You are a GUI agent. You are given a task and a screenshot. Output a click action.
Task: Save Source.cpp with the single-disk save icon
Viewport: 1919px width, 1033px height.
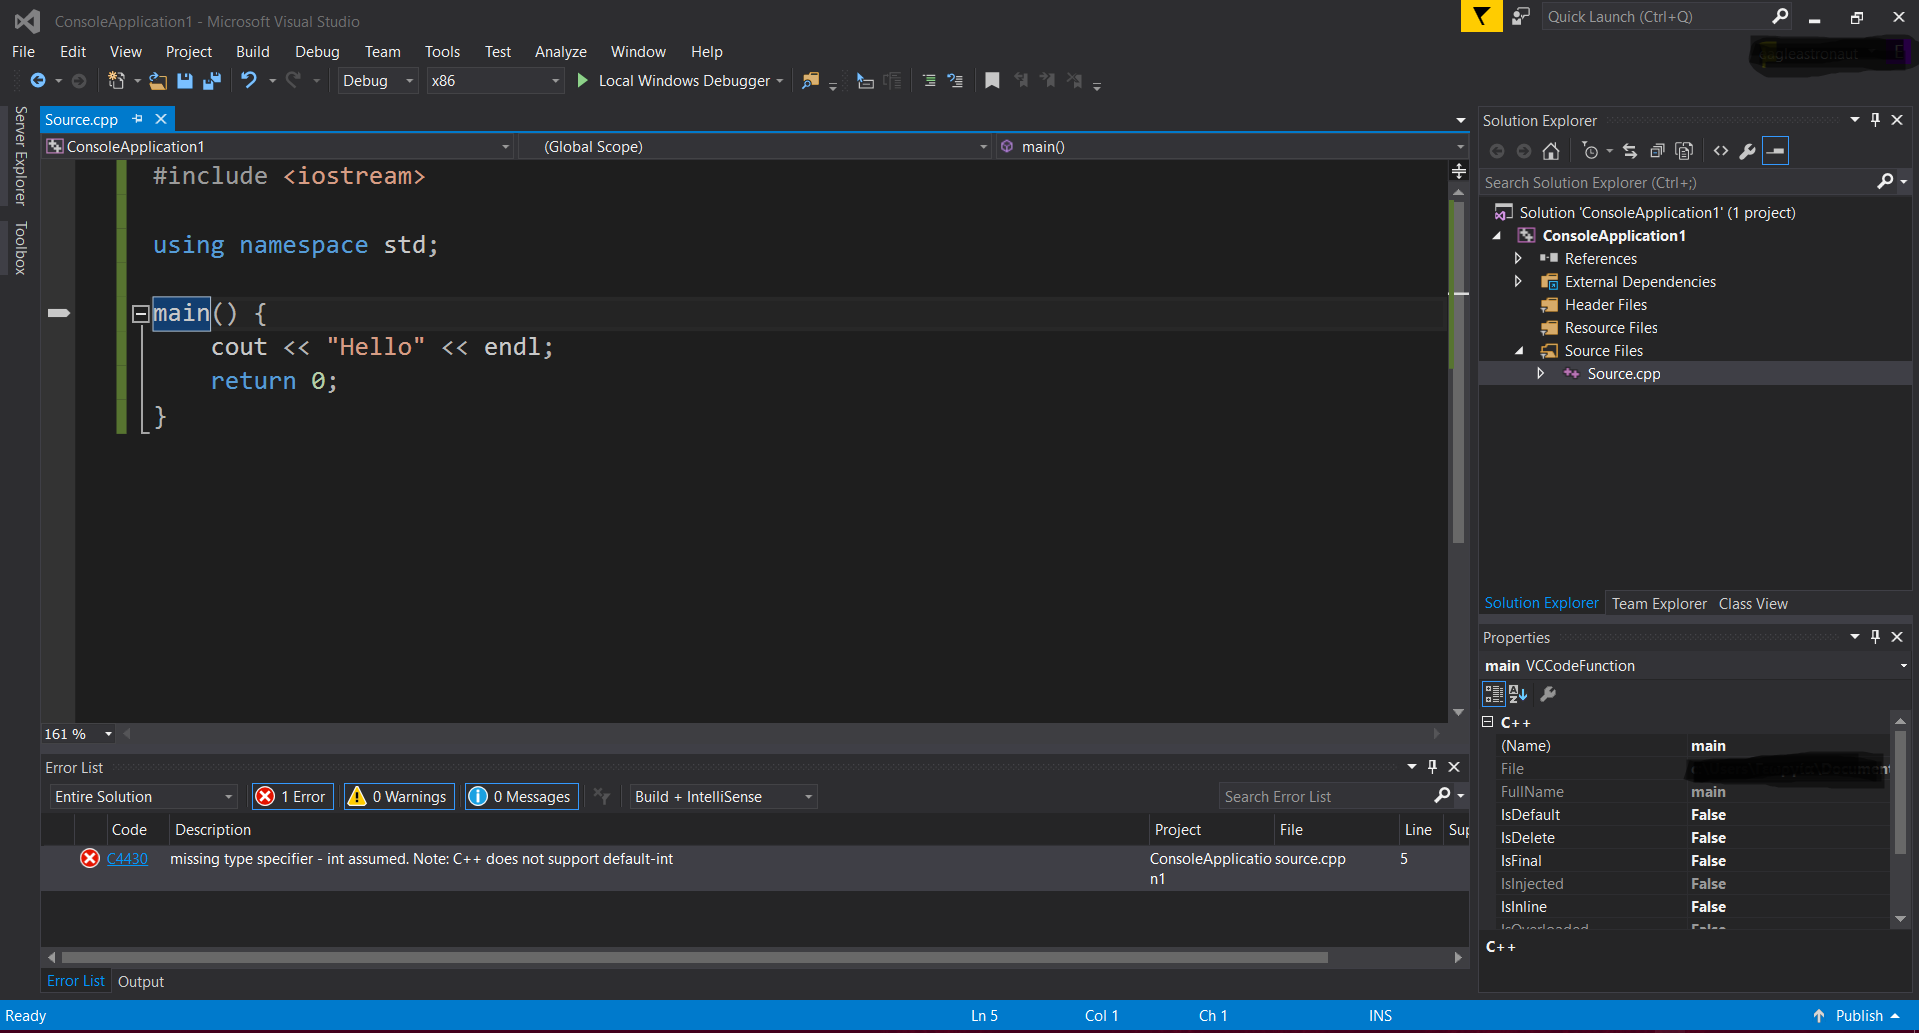[185, 81]
